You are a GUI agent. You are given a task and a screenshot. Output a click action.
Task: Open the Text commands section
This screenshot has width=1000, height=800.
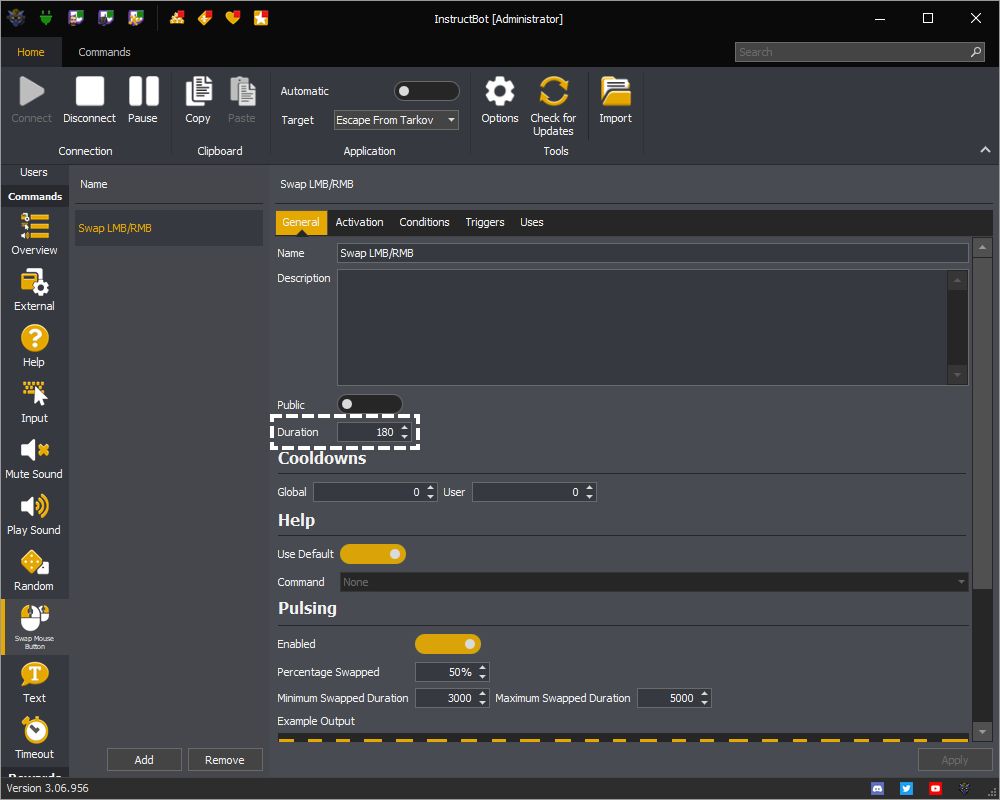pyautogui.click(x=34, y=682)
